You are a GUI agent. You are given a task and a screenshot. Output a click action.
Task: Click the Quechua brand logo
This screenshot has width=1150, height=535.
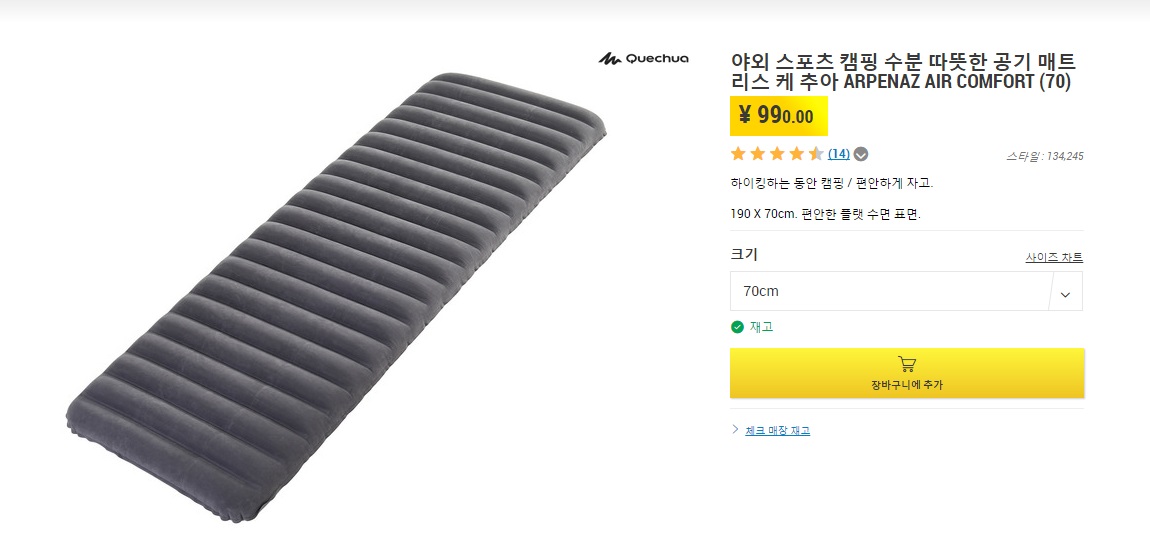pyautogui.click(x=643, y=59)
